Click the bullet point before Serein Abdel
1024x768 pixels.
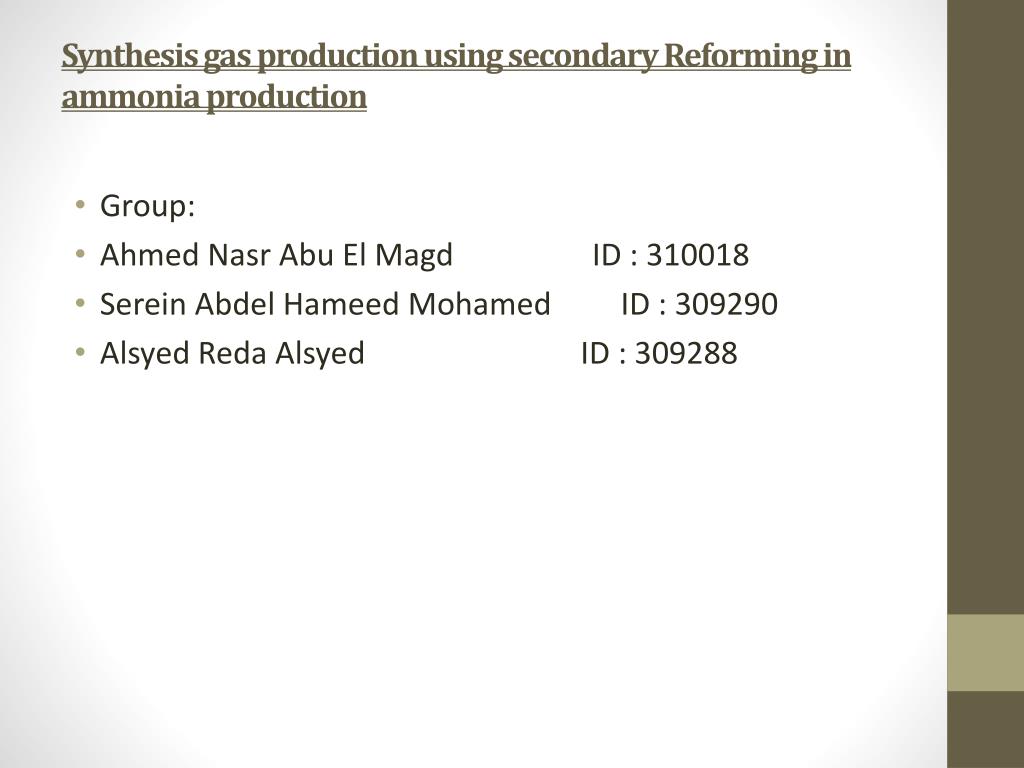80,303
